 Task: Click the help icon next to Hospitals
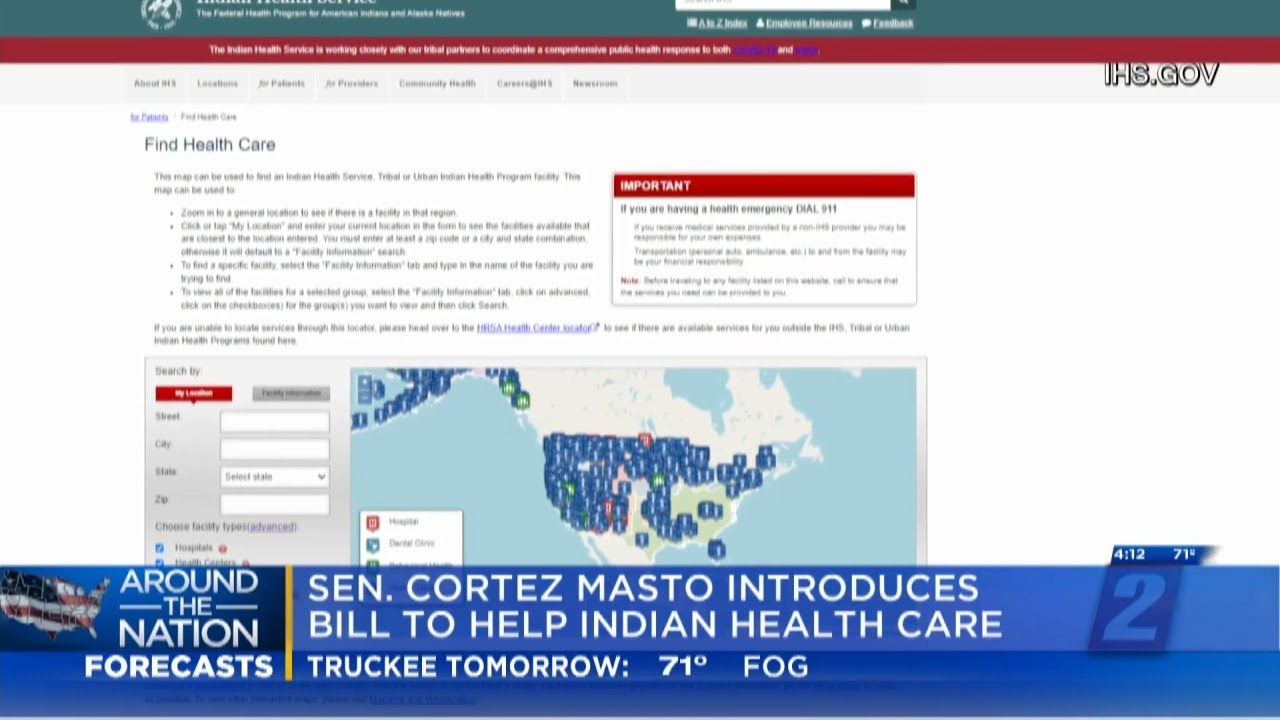point(223,548)
